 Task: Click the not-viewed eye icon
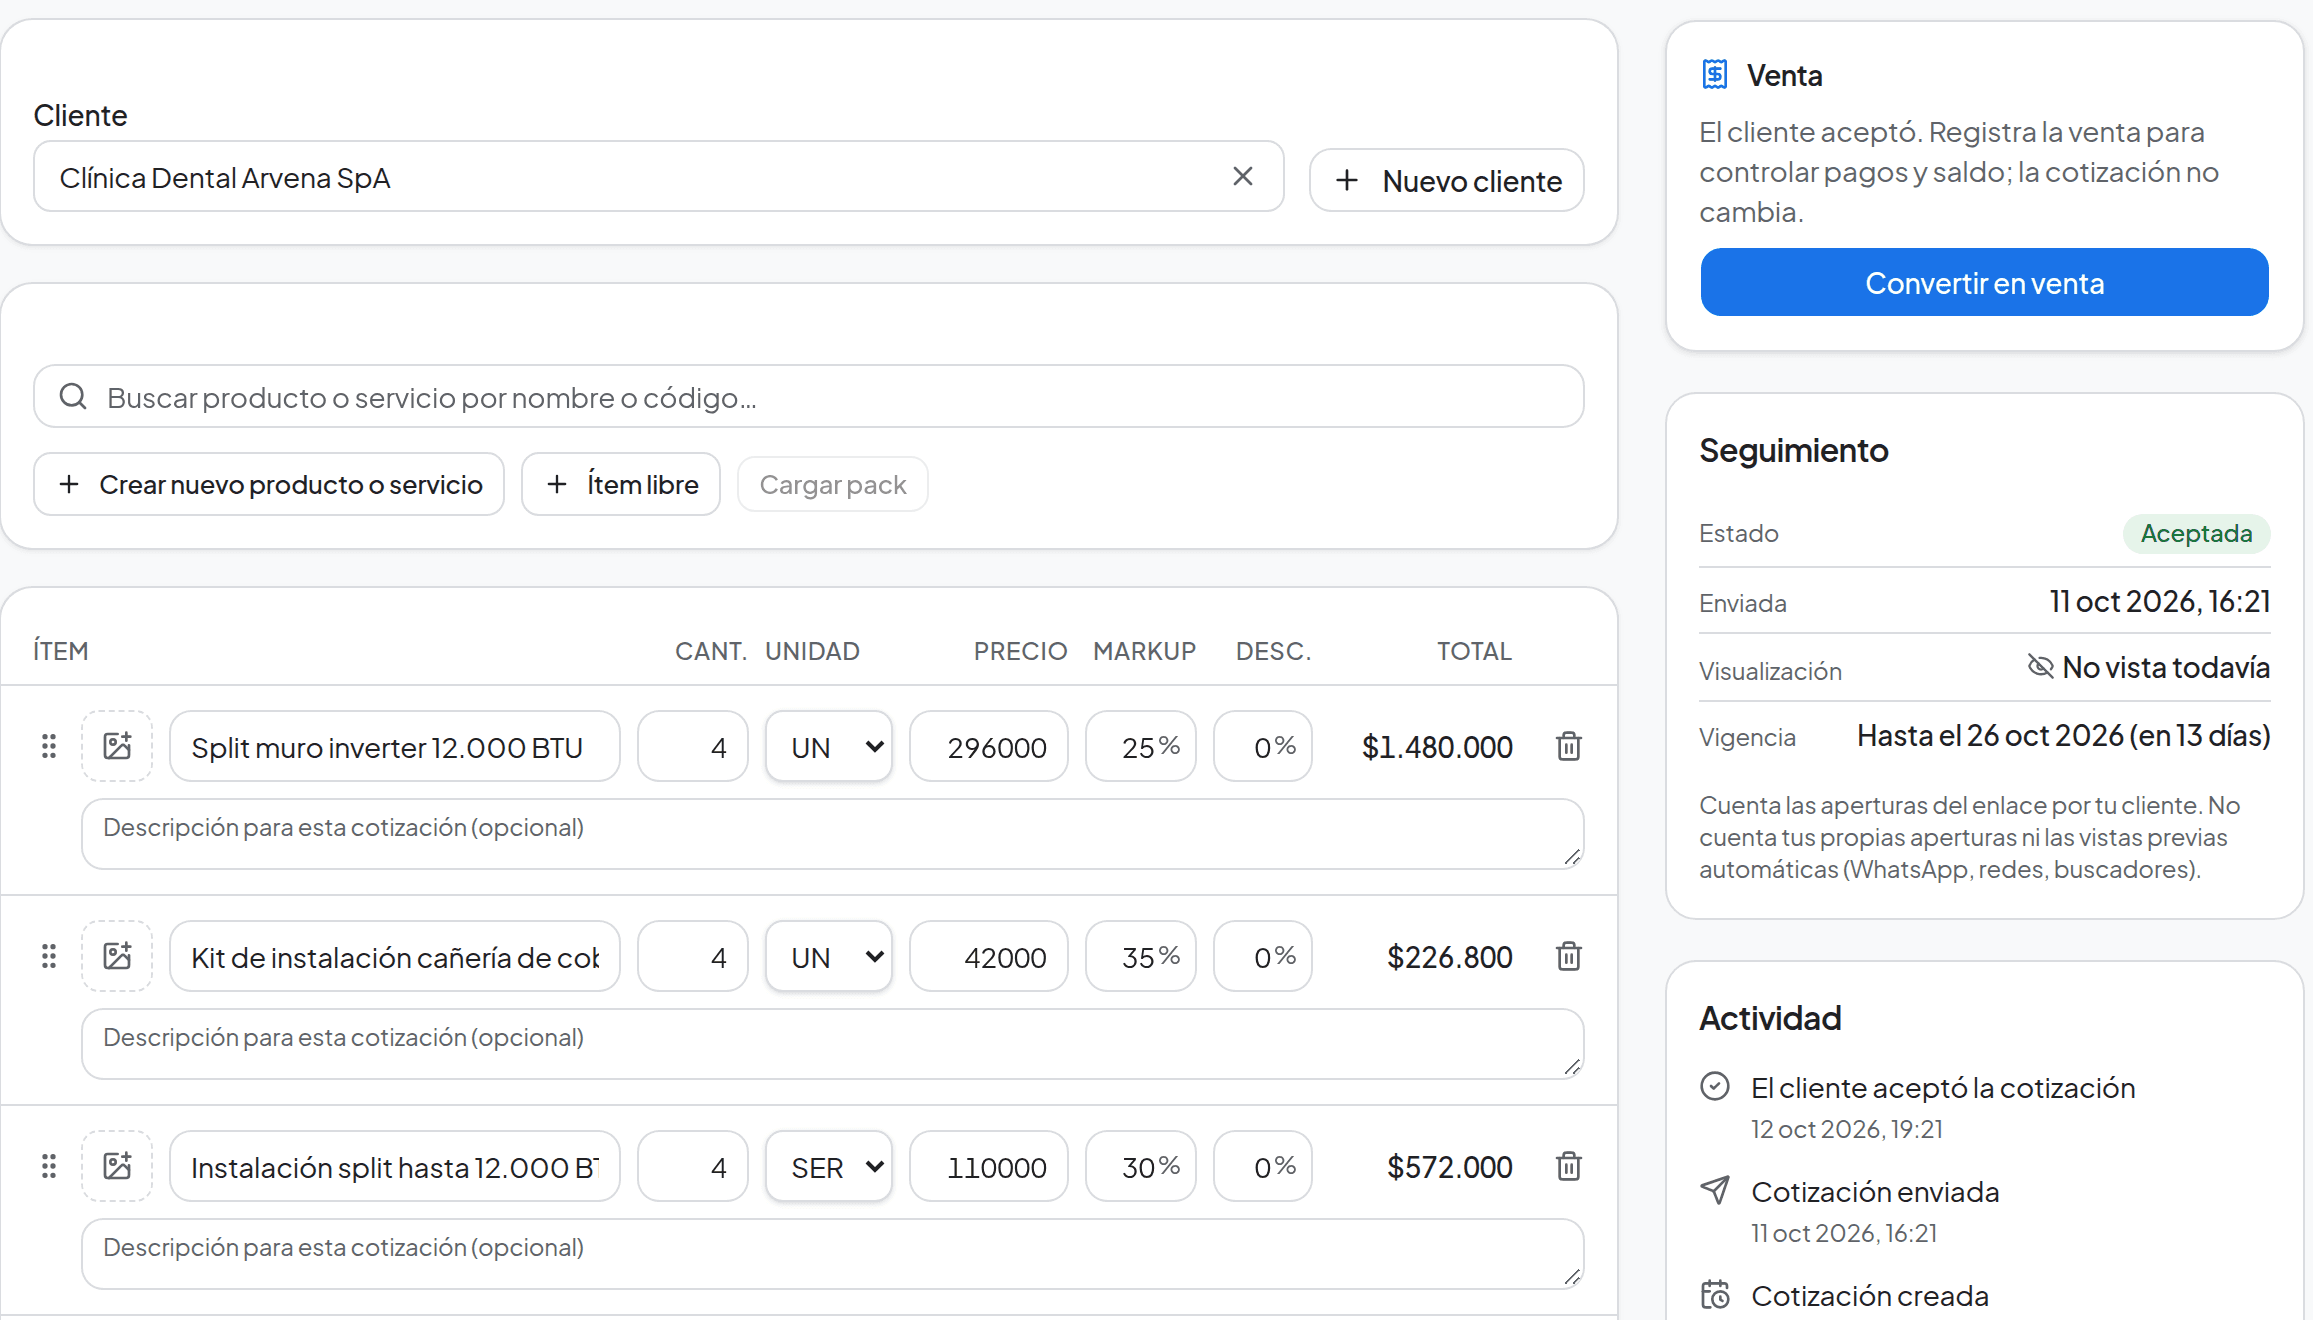click(2040, 666)
